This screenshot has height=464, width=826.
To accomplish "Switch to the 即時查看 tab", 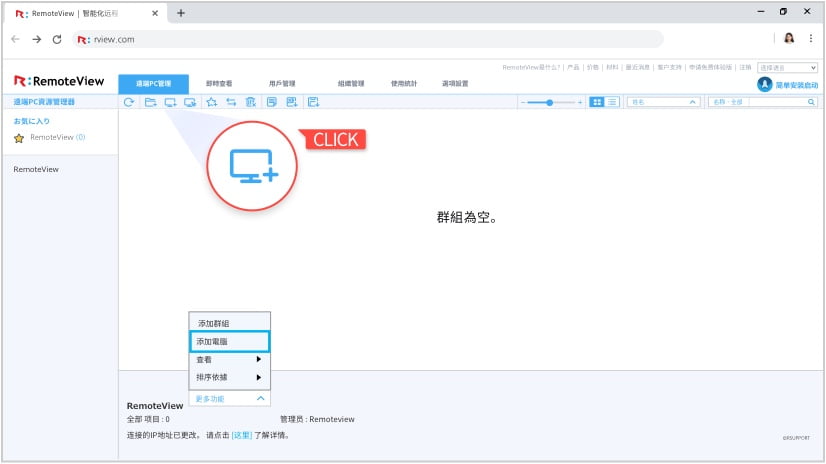I will tap(219, 84).
